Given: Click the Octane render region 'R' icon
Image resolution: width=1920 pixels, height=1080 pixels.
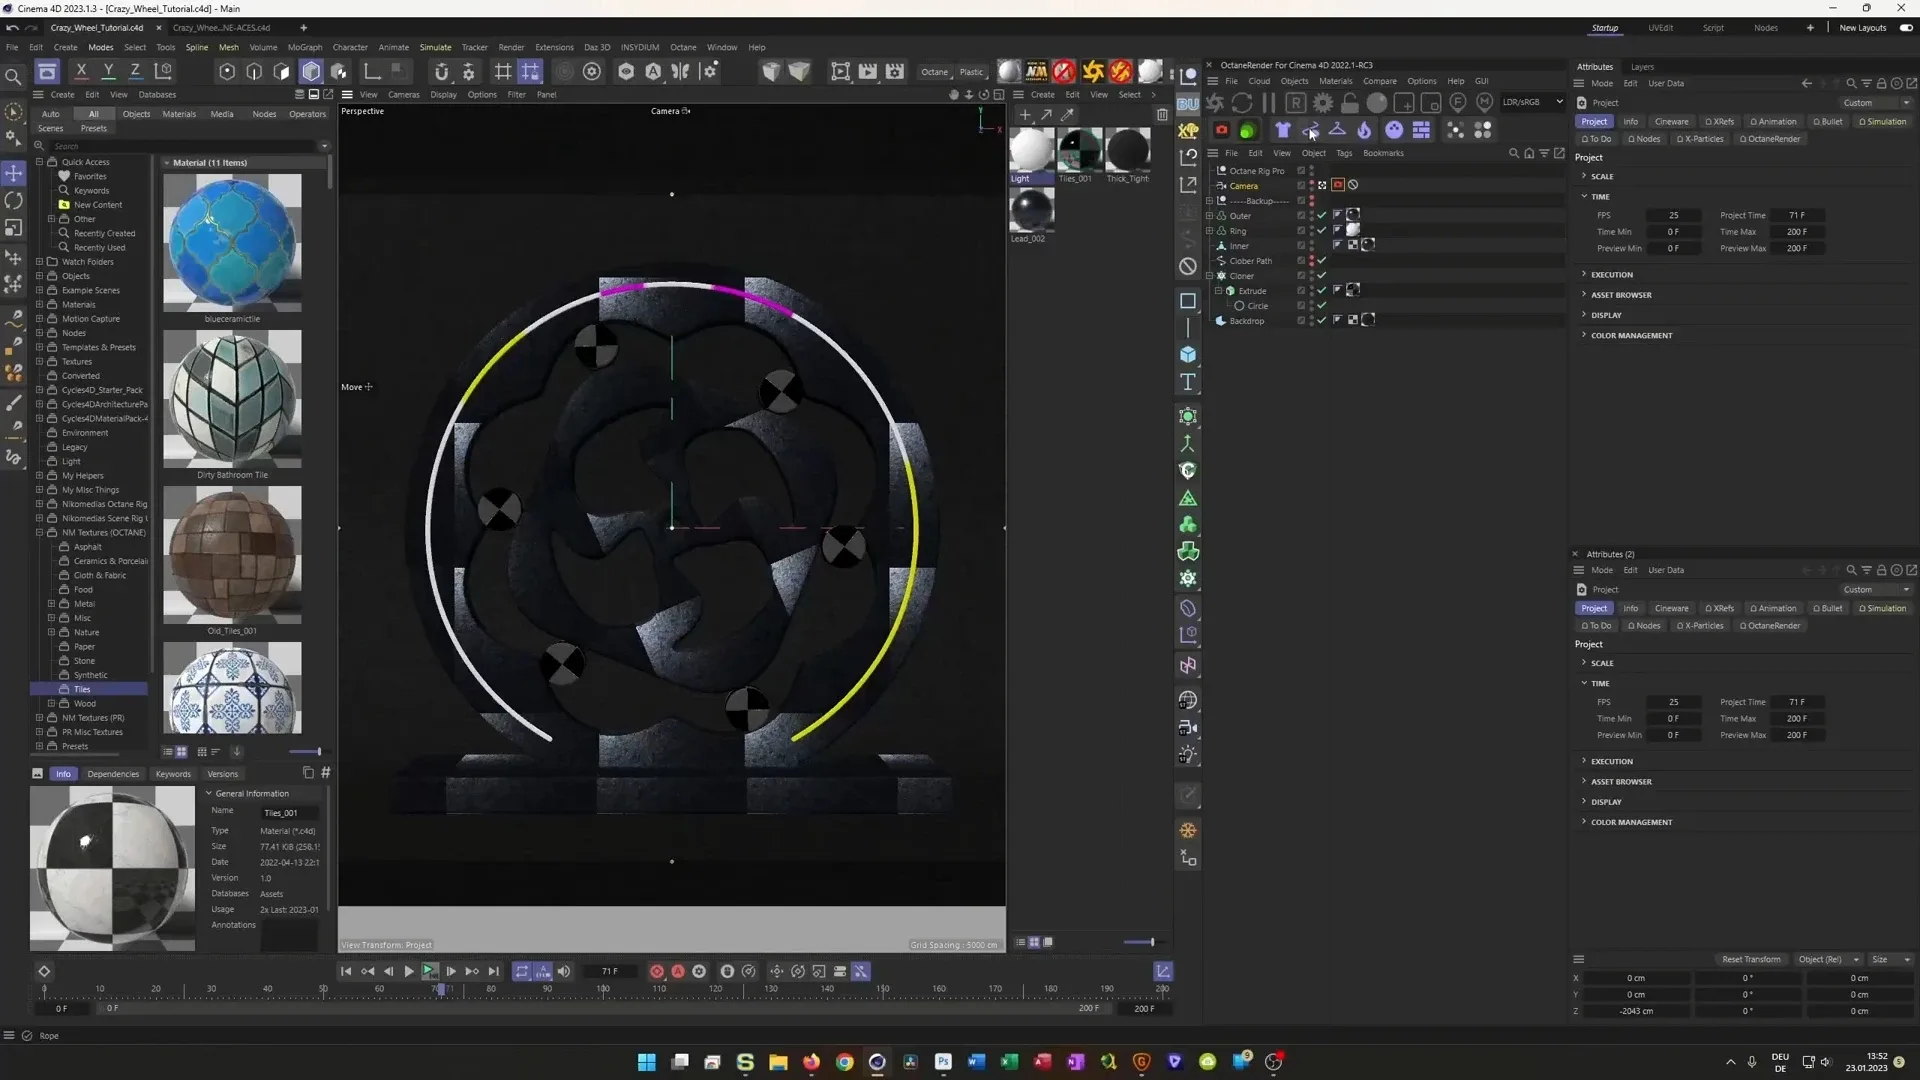Looking at the screenshot, I should point(1296,102).
